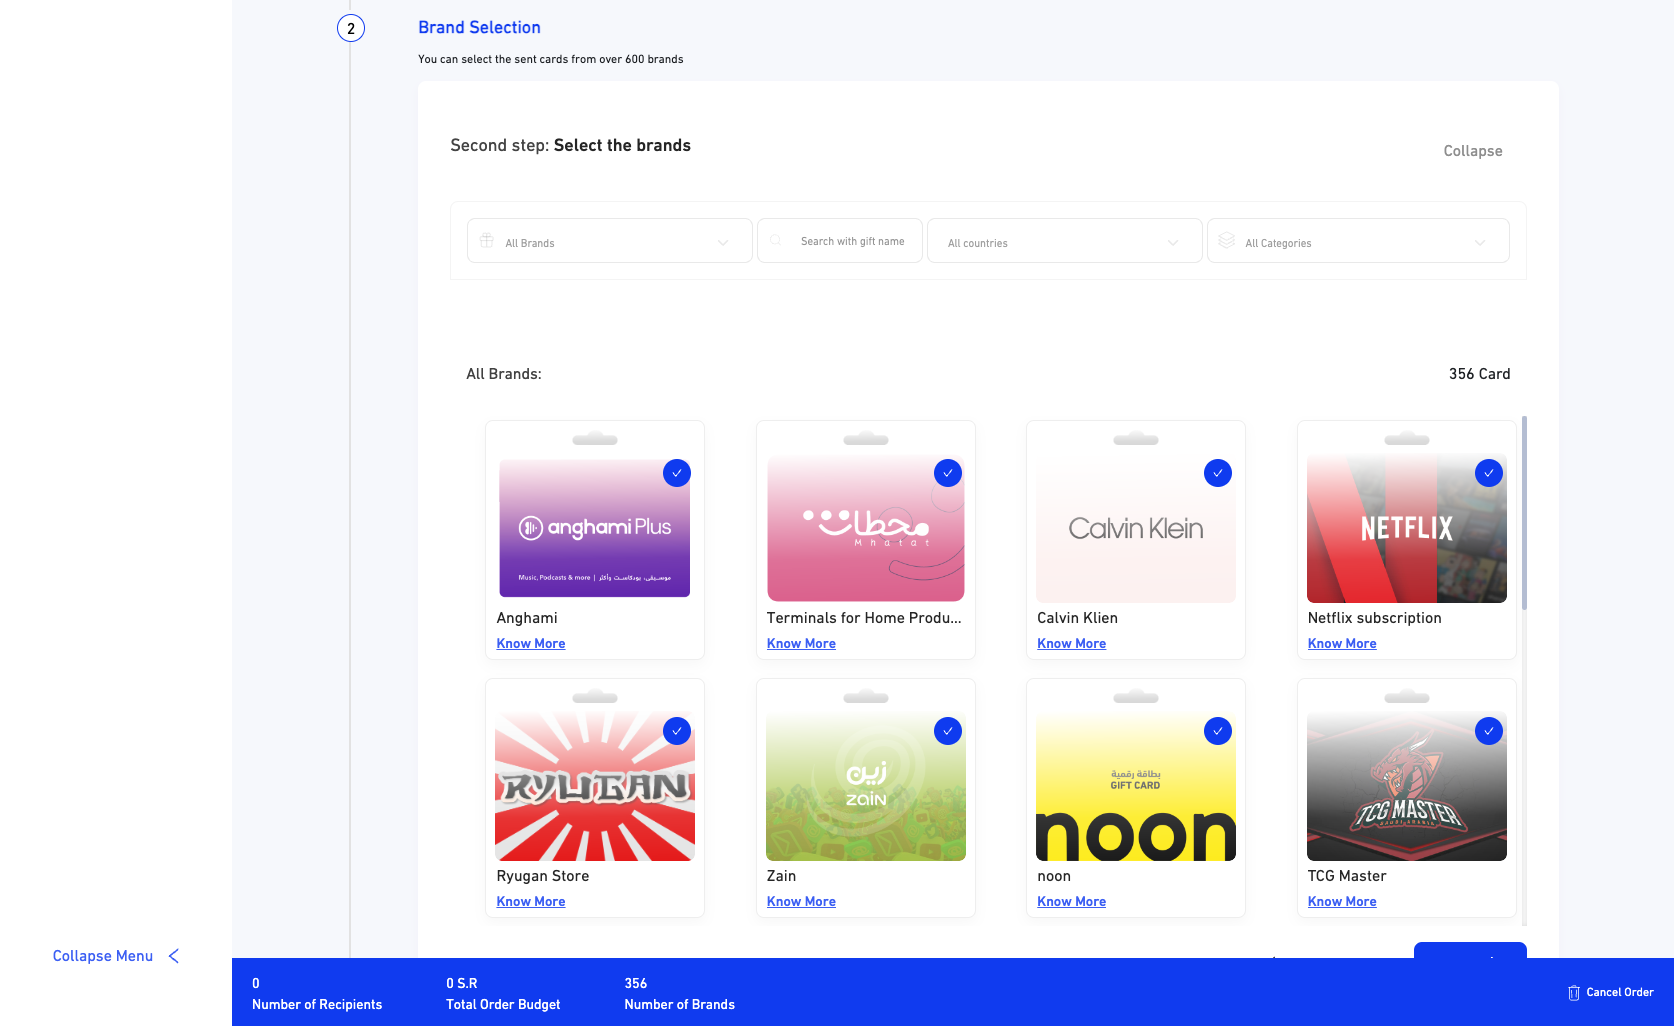This screenshot has width=1674, height=1026.
Task: Click the Total Order Budget label
Action: click(503, 1005)
